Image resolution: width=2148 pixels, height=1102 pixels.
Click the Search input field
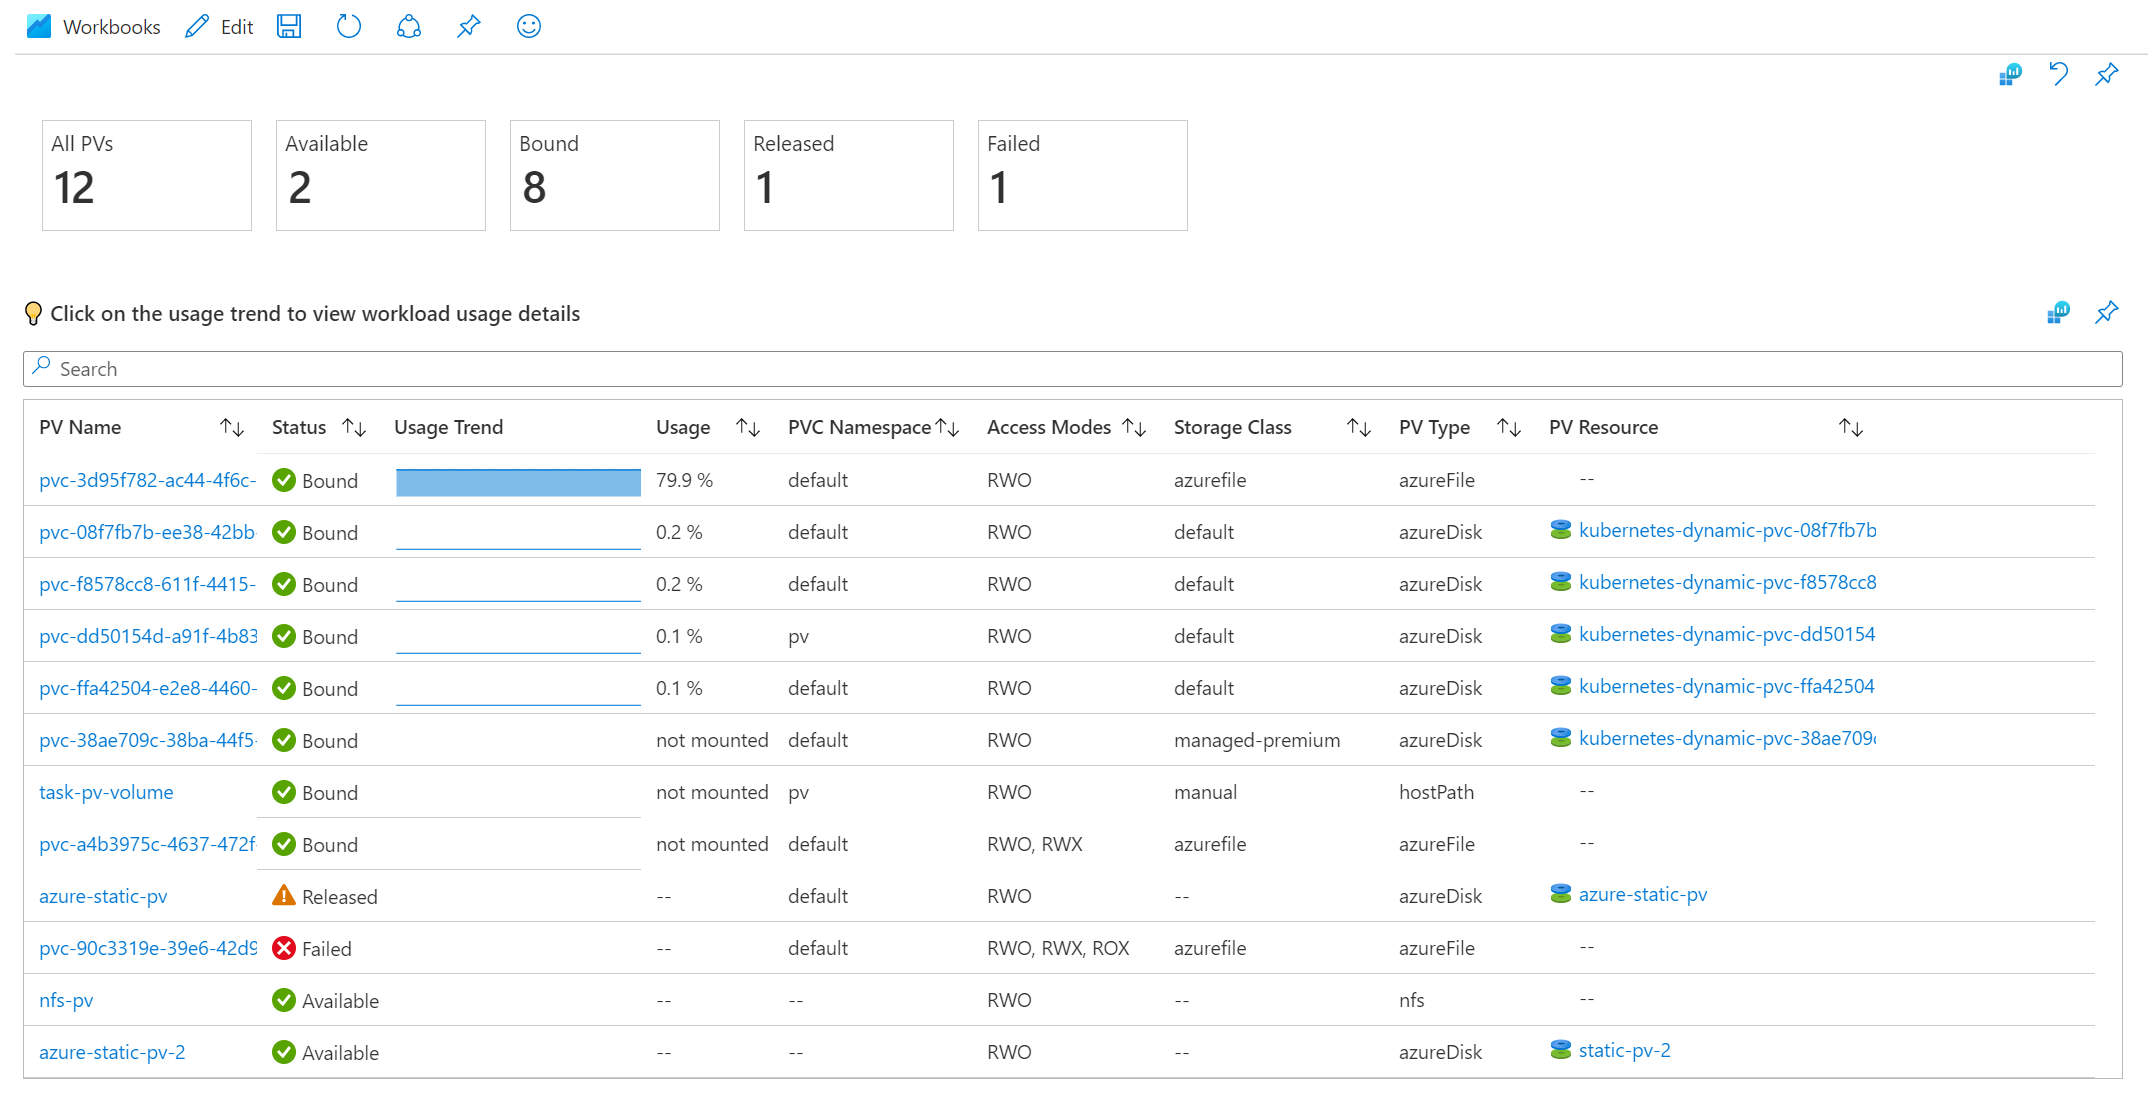[1073, 368]
